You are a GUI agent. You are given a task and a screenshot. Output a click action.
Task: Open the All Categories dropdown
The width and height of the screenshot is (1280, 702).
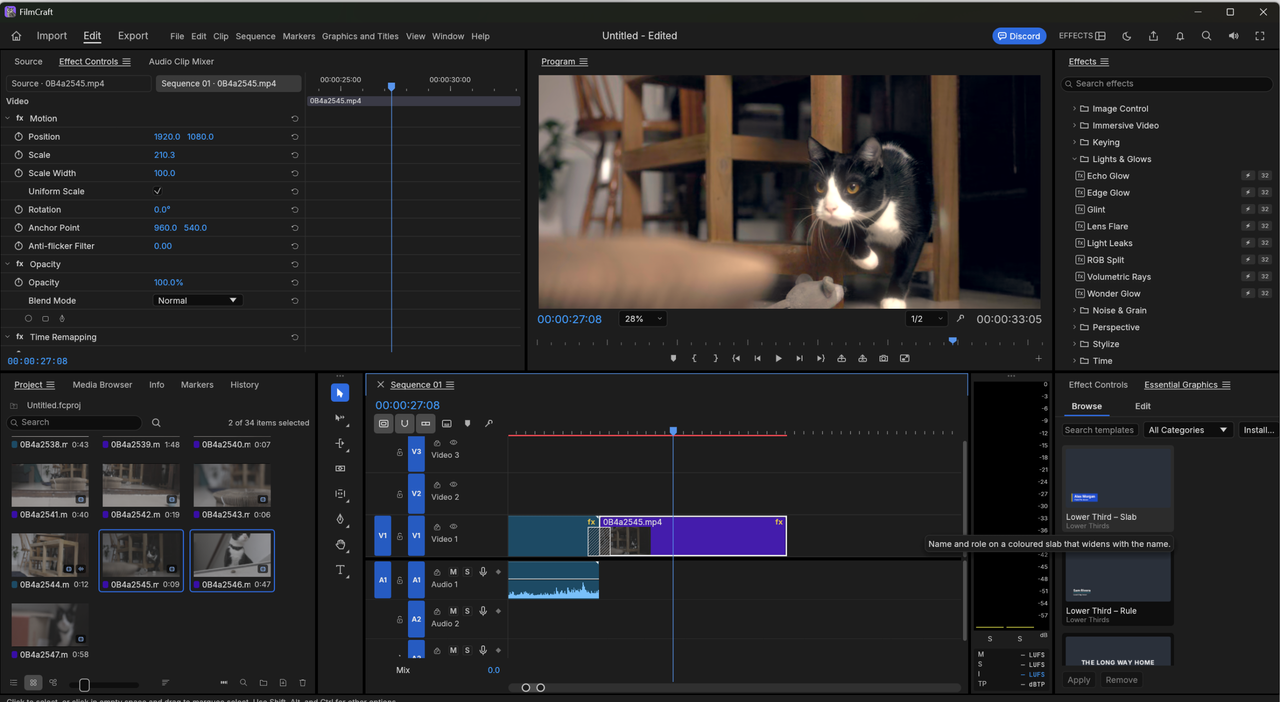(x=1188, y=430)
